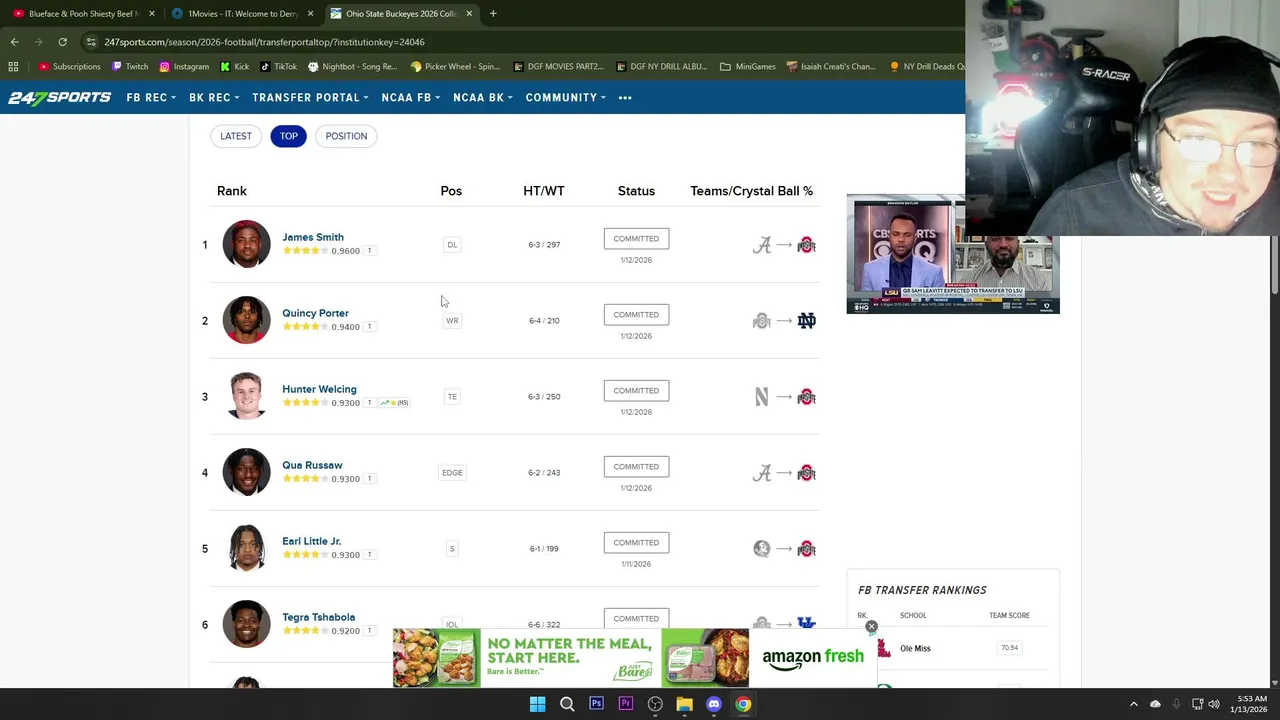Open Hunter Welcing player profile
The height and width of the screenshot is (720, 1280).
(x=319, y=389)
